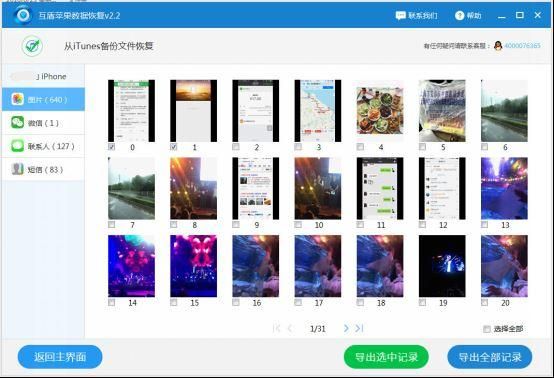Open customer service number 4000076365 link
The width and height of the screenshot is (554, 378).
522,46
